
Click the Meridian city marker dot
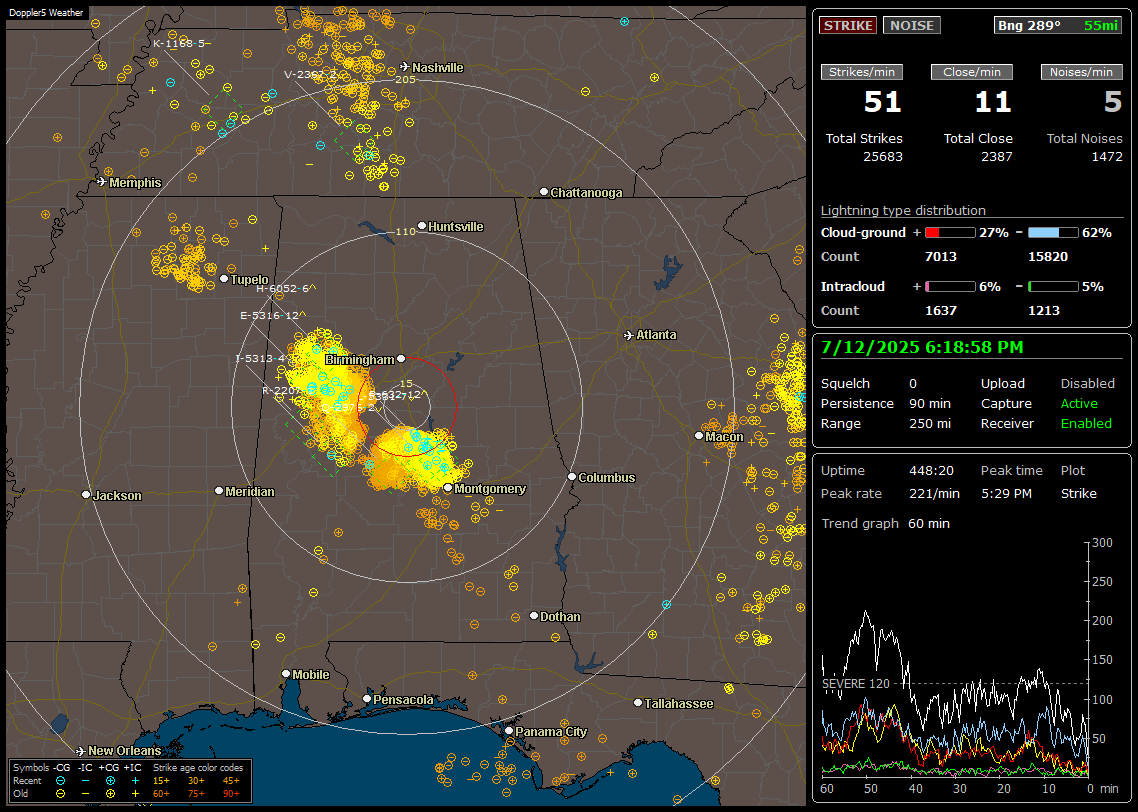click(x=219, y=491)
